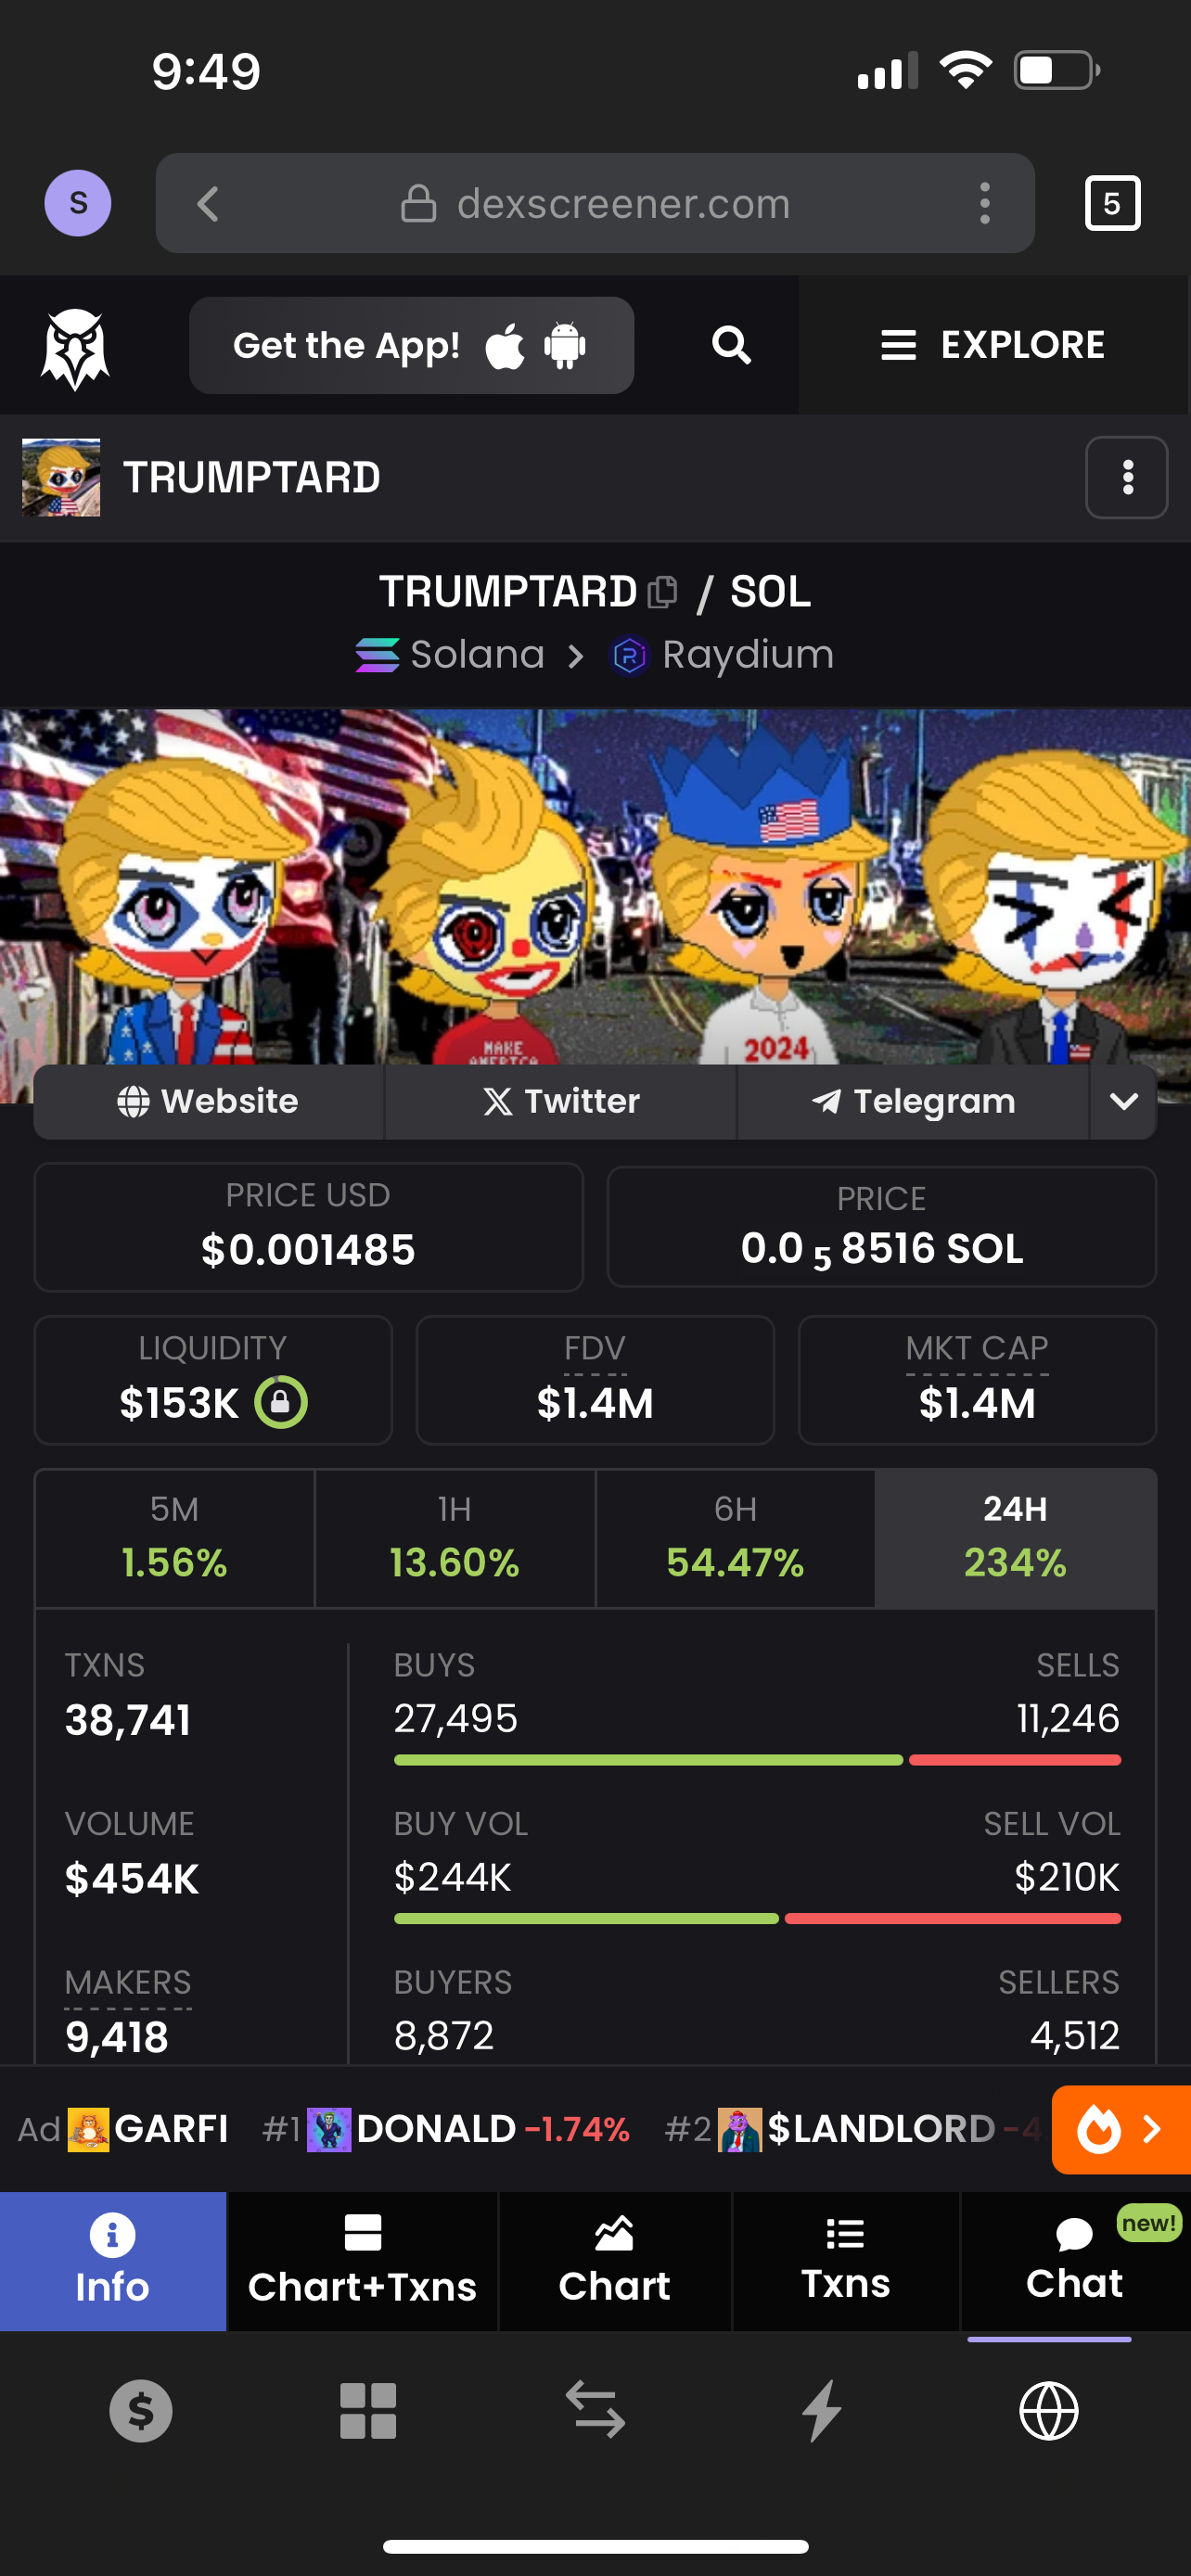Open the search magnifier icon
Image resolution: width=1191 pixels, height=2576 pixels.
[731, 346]
